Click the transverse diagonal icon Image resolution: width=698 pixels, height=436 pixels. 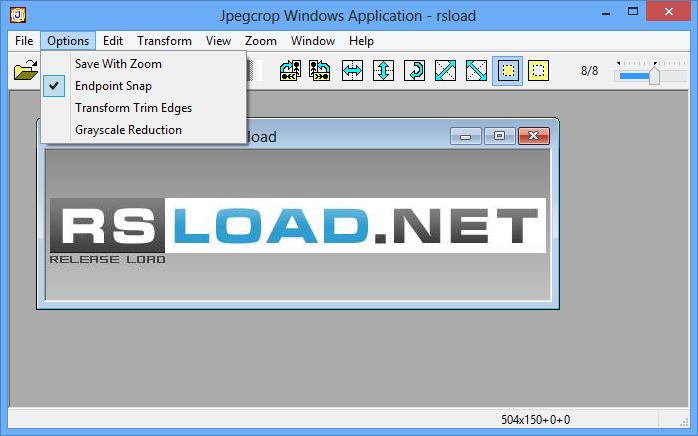(x=477, y=71)
